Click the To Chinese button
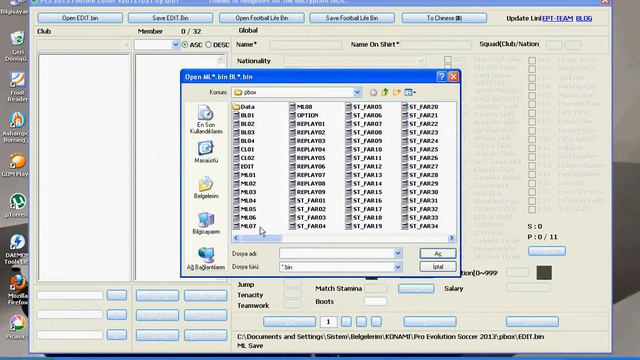 (444, 18)
